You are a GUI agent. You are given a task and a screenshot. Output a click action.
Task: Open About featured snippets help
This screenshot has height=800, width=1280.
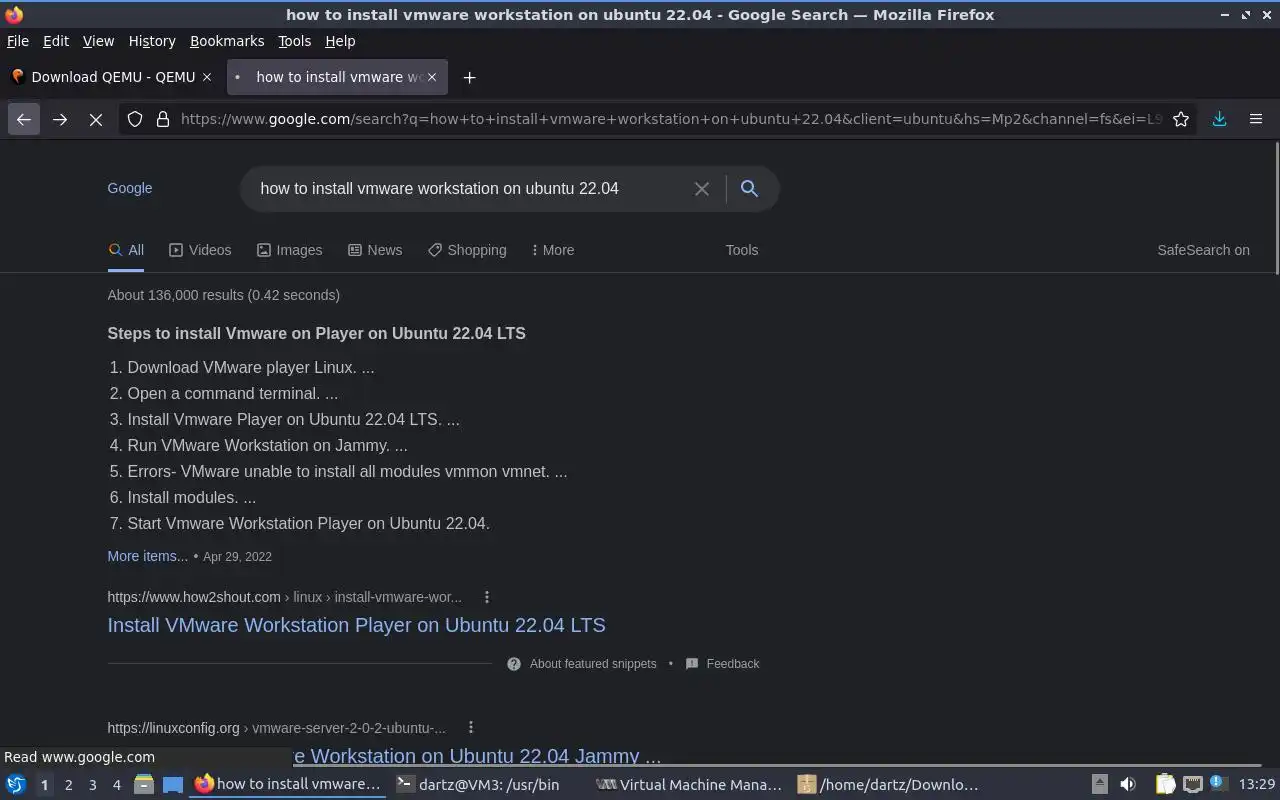click(x=582, y=664)
